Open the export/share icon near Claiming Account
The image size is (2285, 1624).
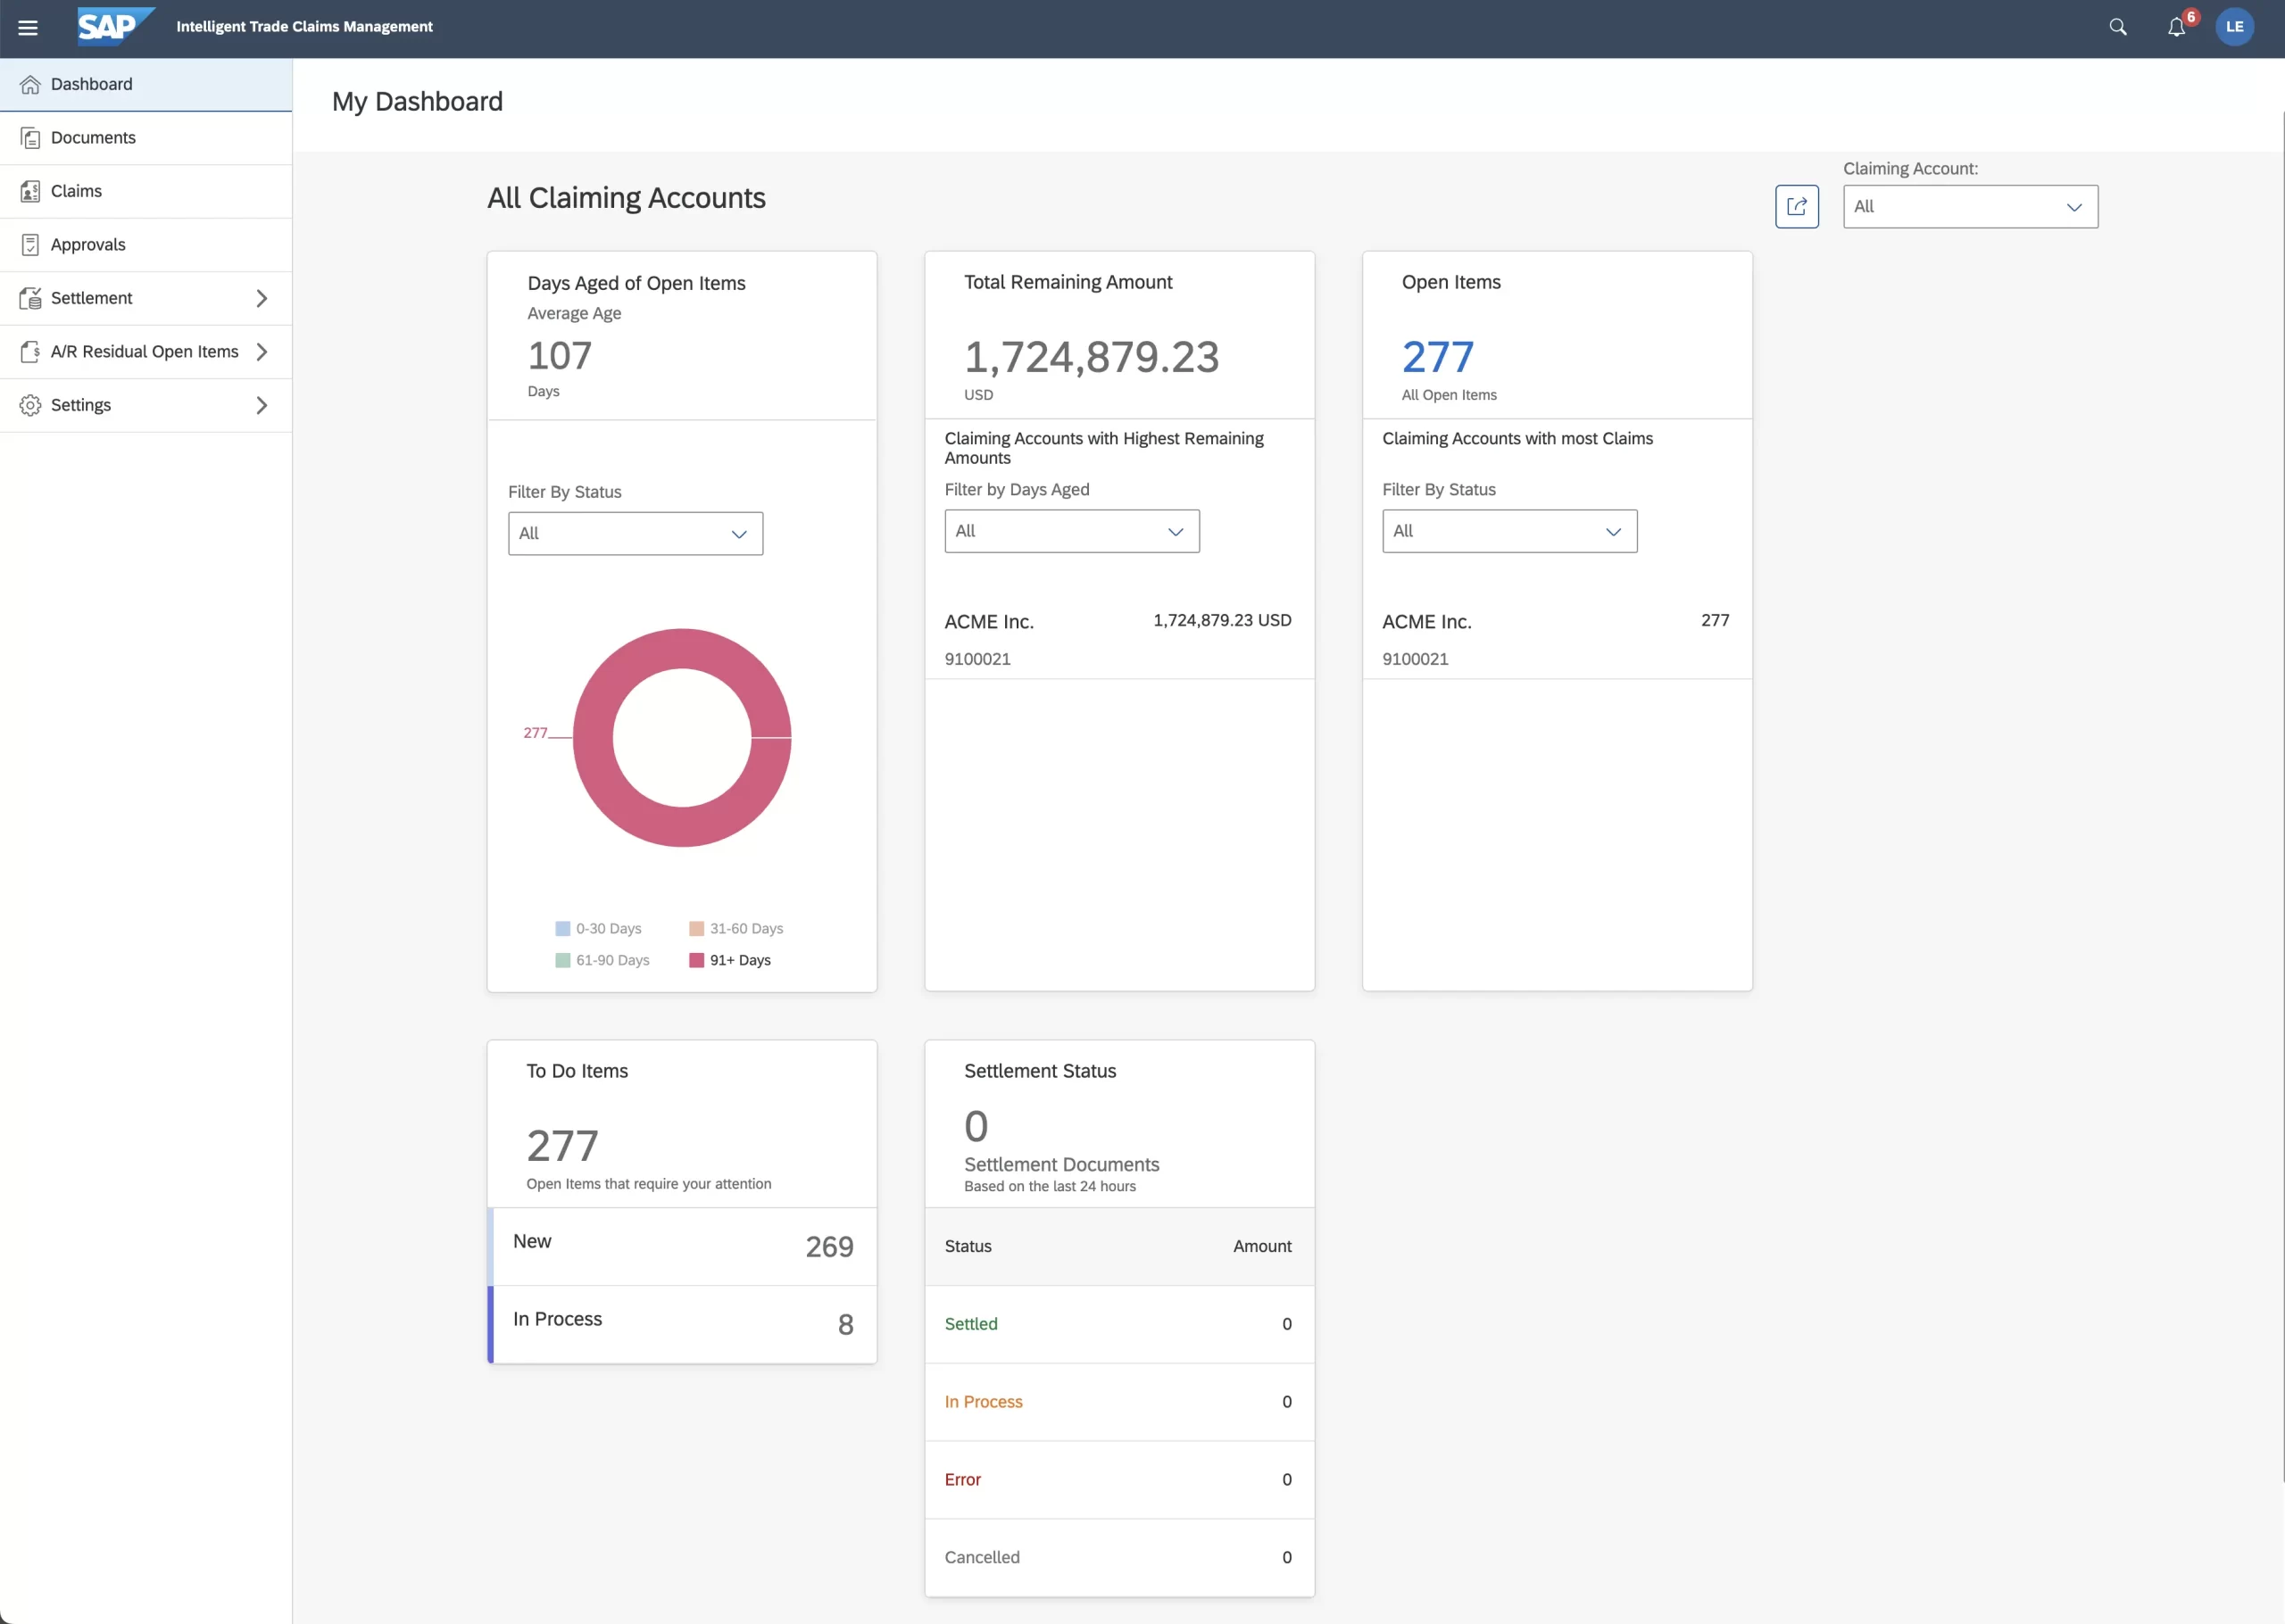[x=1797, y=206]
